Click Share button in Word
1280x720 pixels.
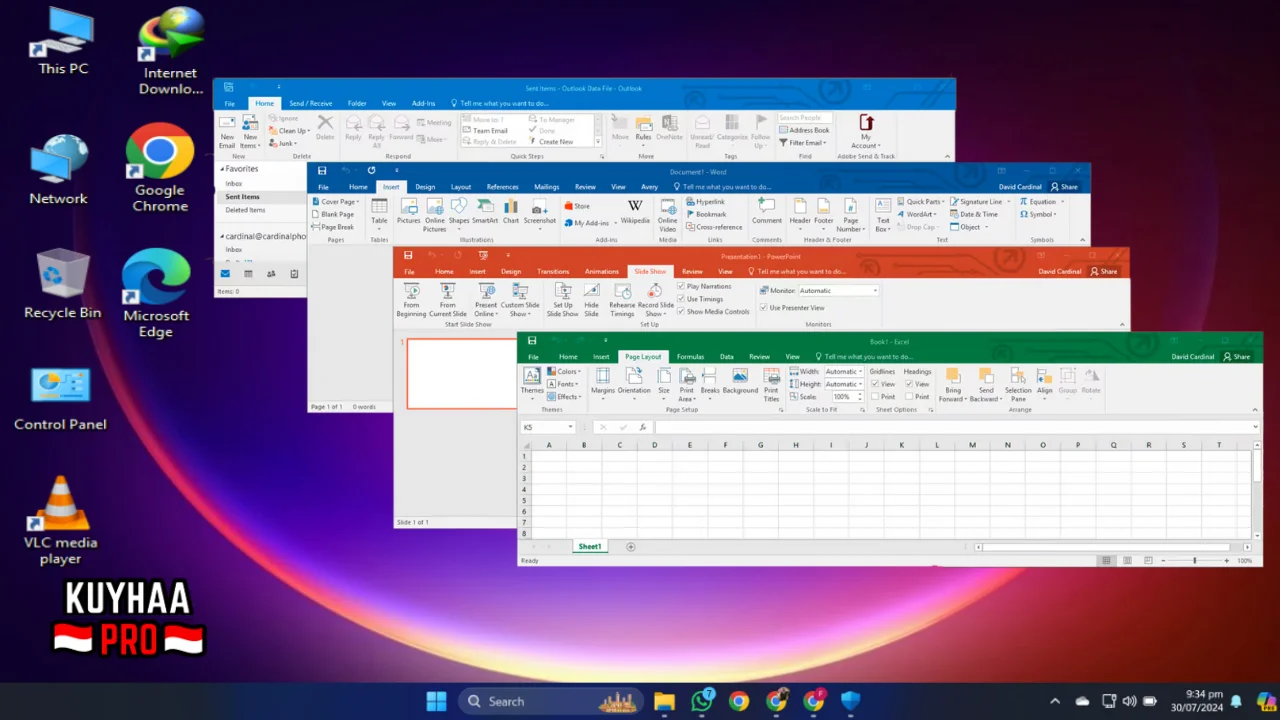pos(1064,186)
